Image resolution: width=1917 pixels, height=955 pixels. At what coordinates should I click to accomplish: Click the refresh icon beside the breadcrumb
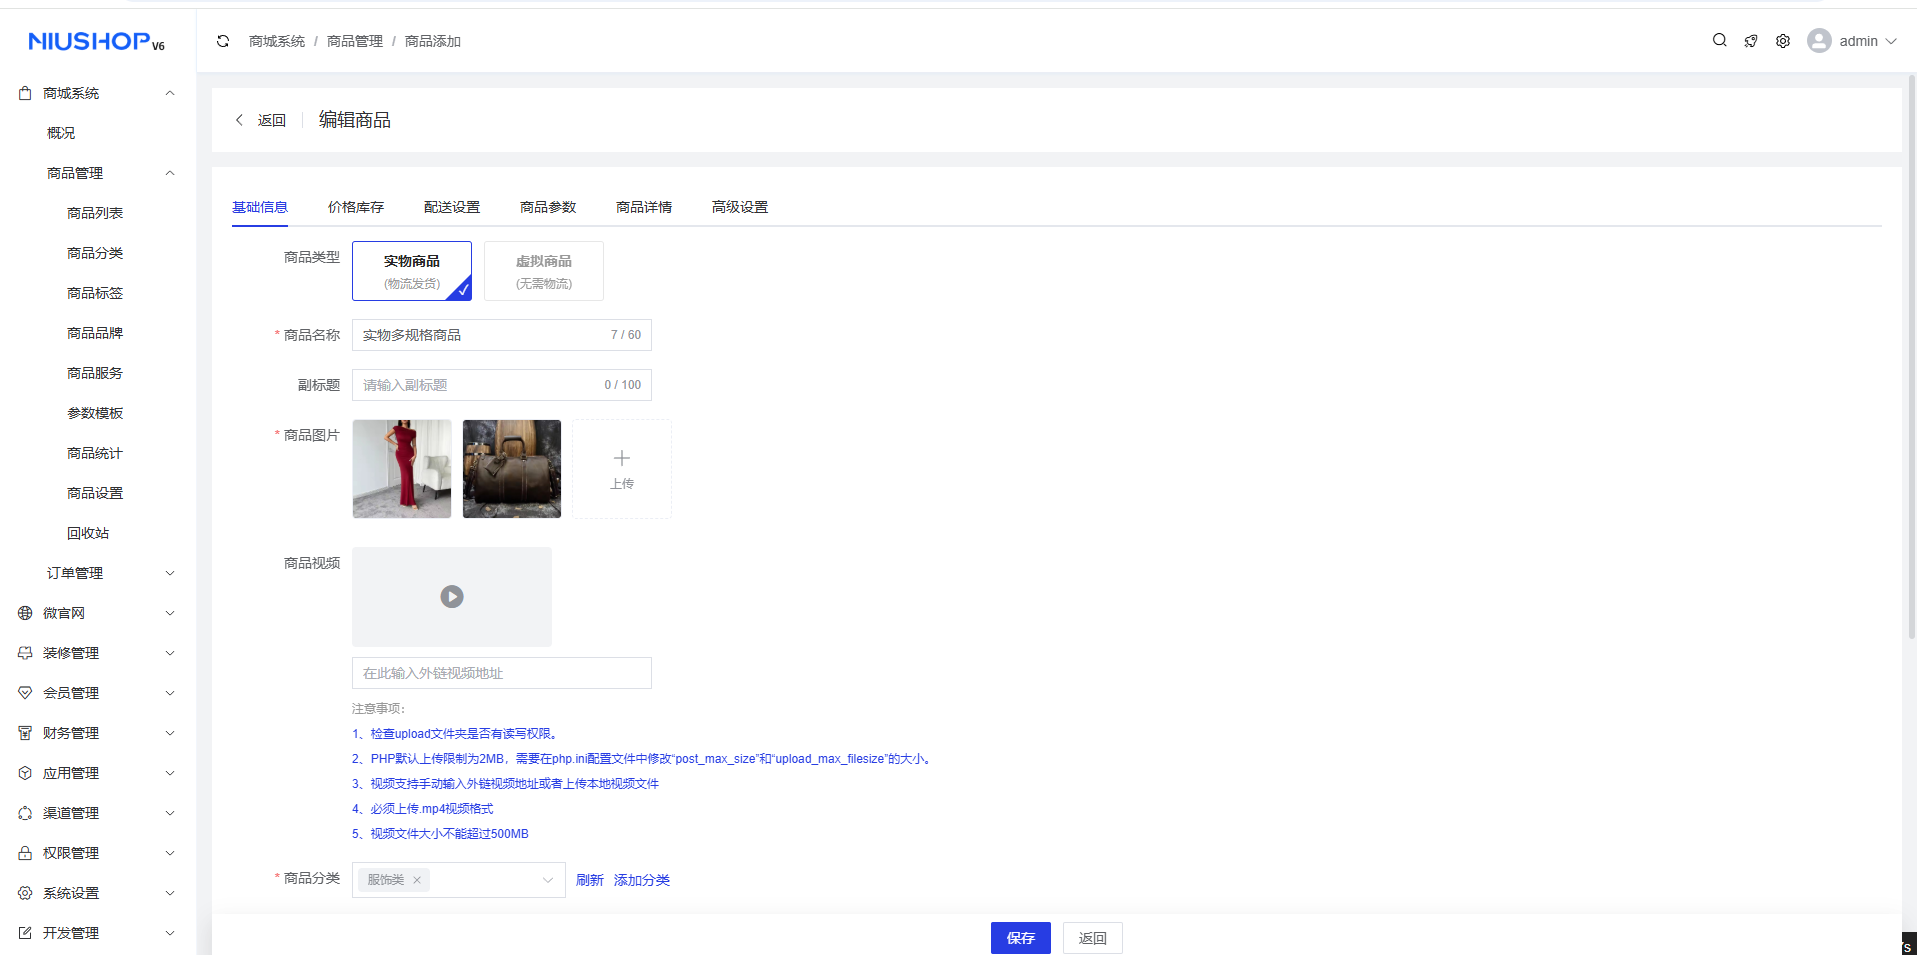(223, 41)
